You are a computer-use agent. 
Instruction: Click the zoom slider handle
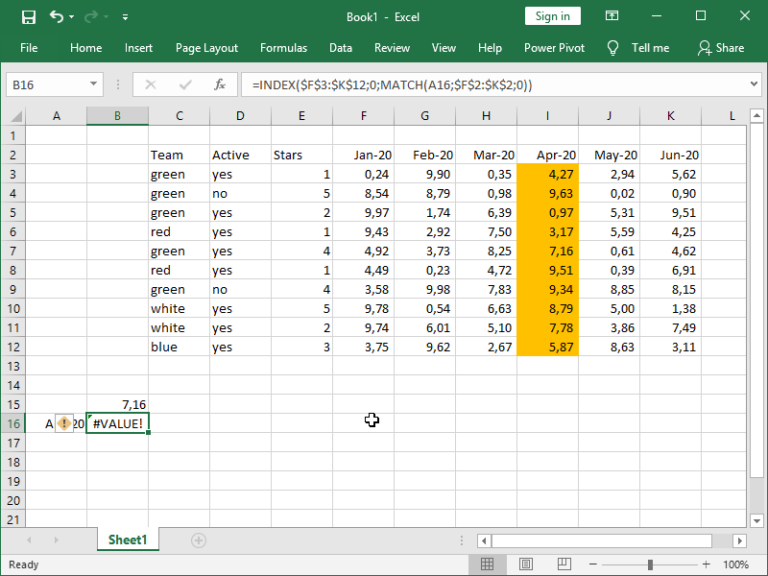650,565
